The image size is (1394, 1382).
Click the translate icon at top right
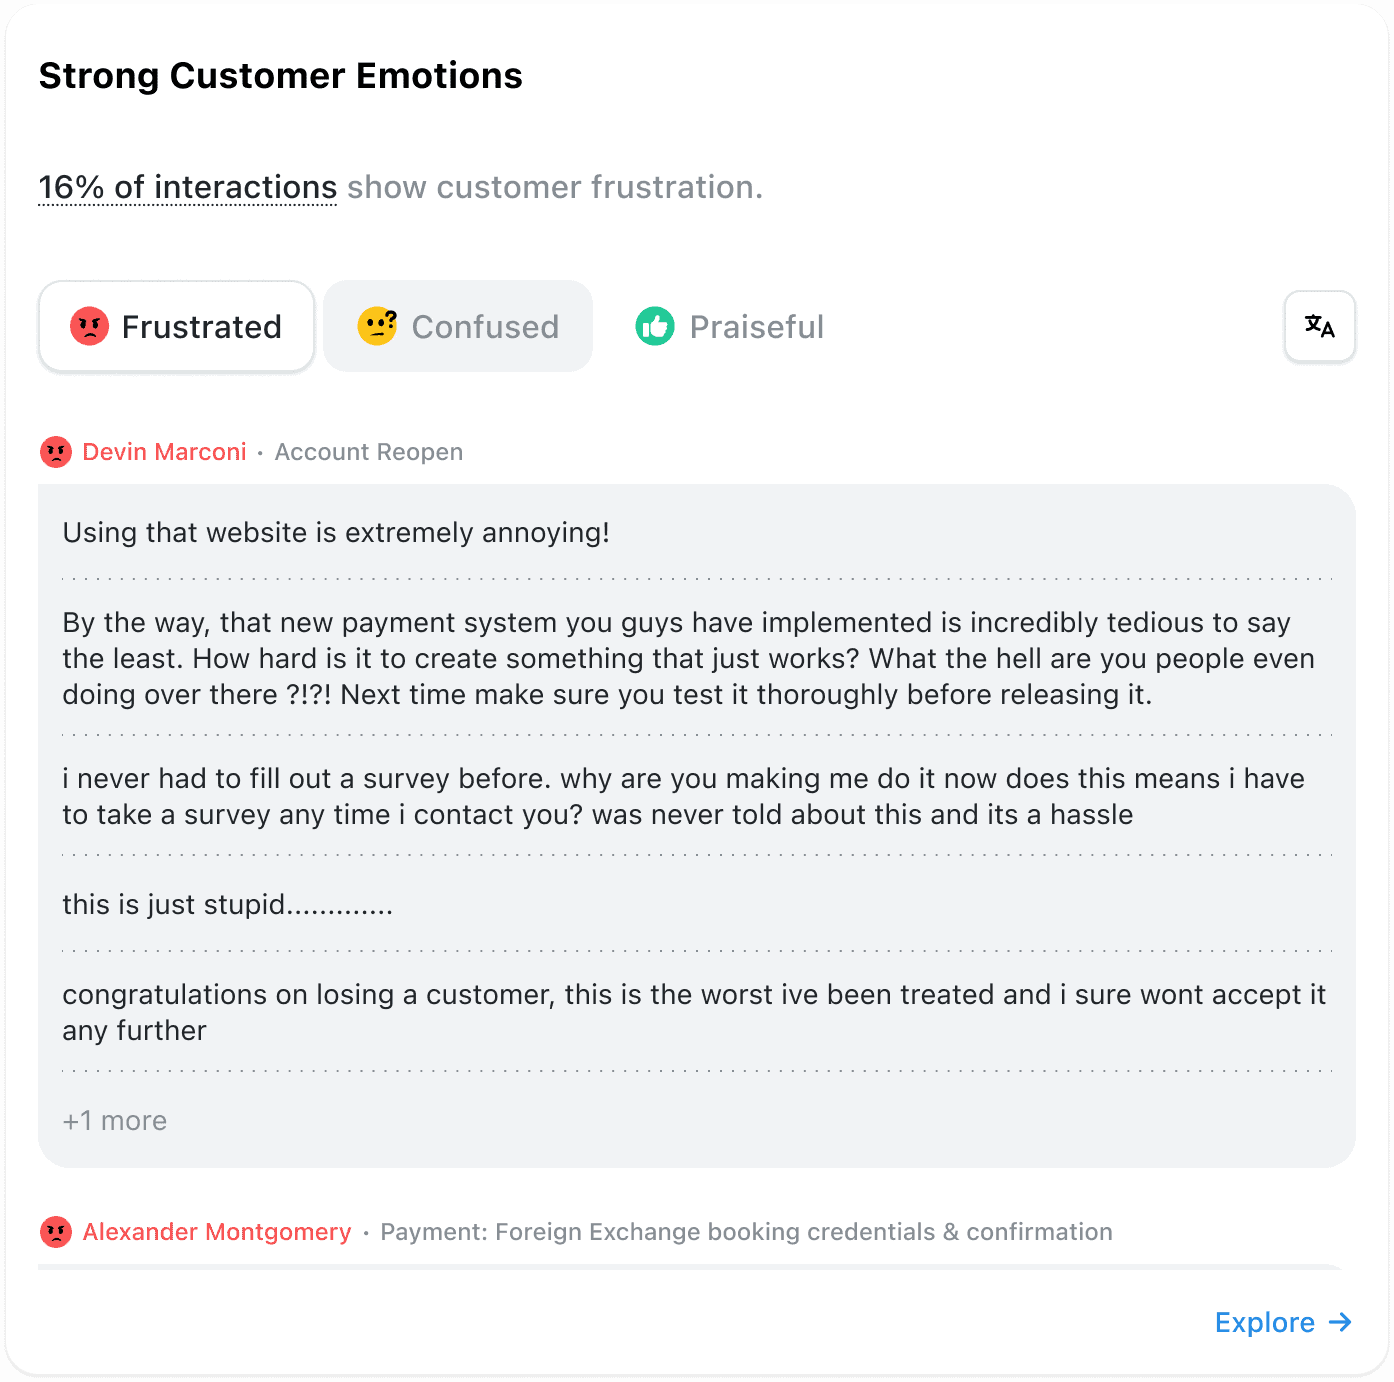1319,326
